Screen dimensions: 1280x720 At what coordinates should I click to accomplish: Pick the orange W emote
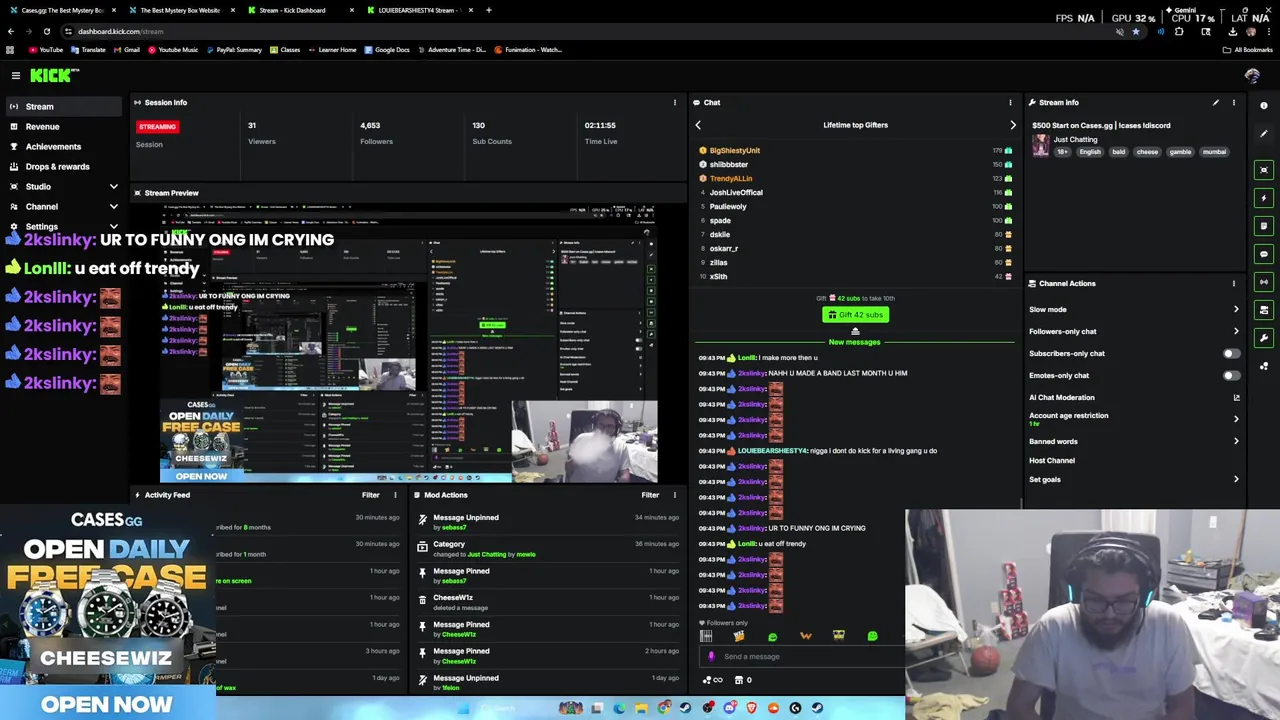point(805,636)
